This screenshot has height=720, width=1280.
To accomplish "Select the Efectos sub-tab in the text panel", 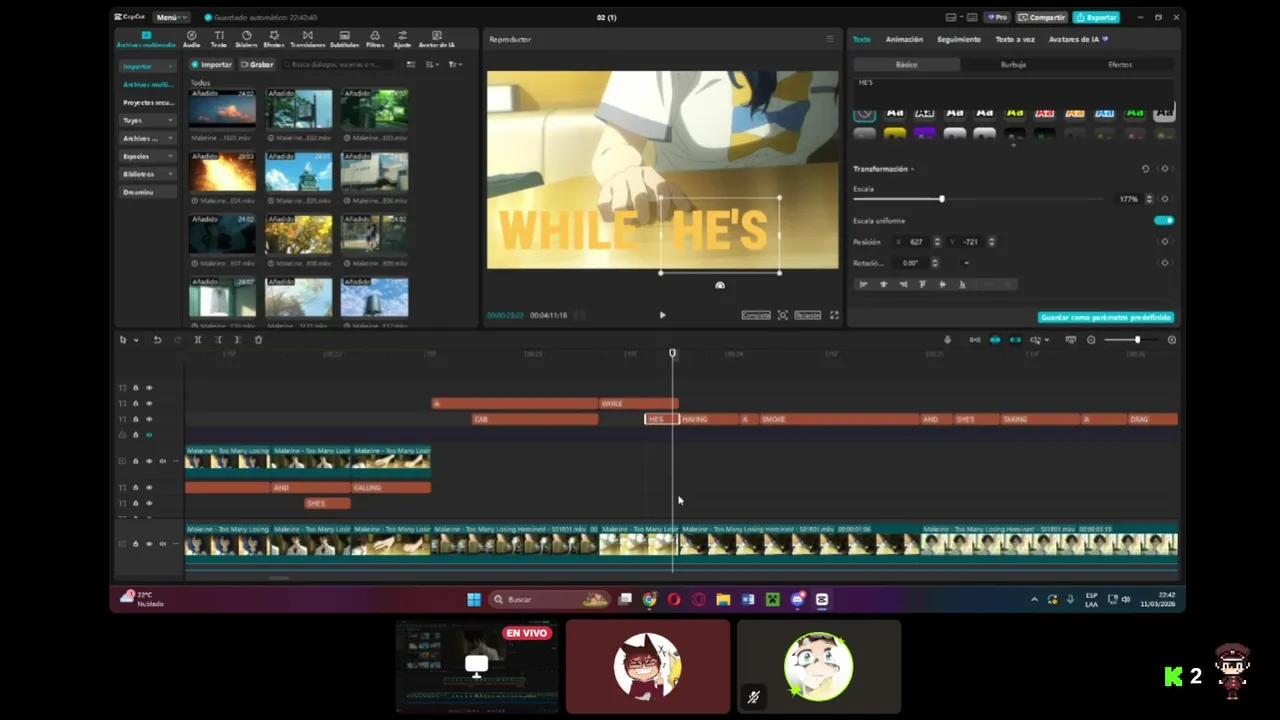I will point(1120,64).
